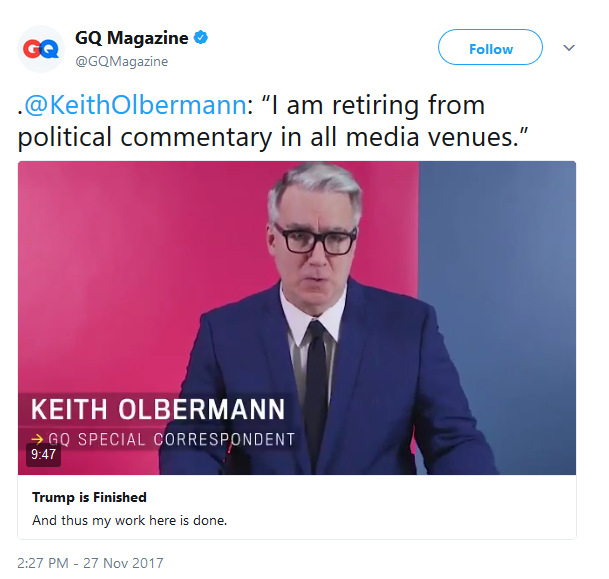
Task: Click the yellow arrow icon in caption
Action: tap(37, 439)
